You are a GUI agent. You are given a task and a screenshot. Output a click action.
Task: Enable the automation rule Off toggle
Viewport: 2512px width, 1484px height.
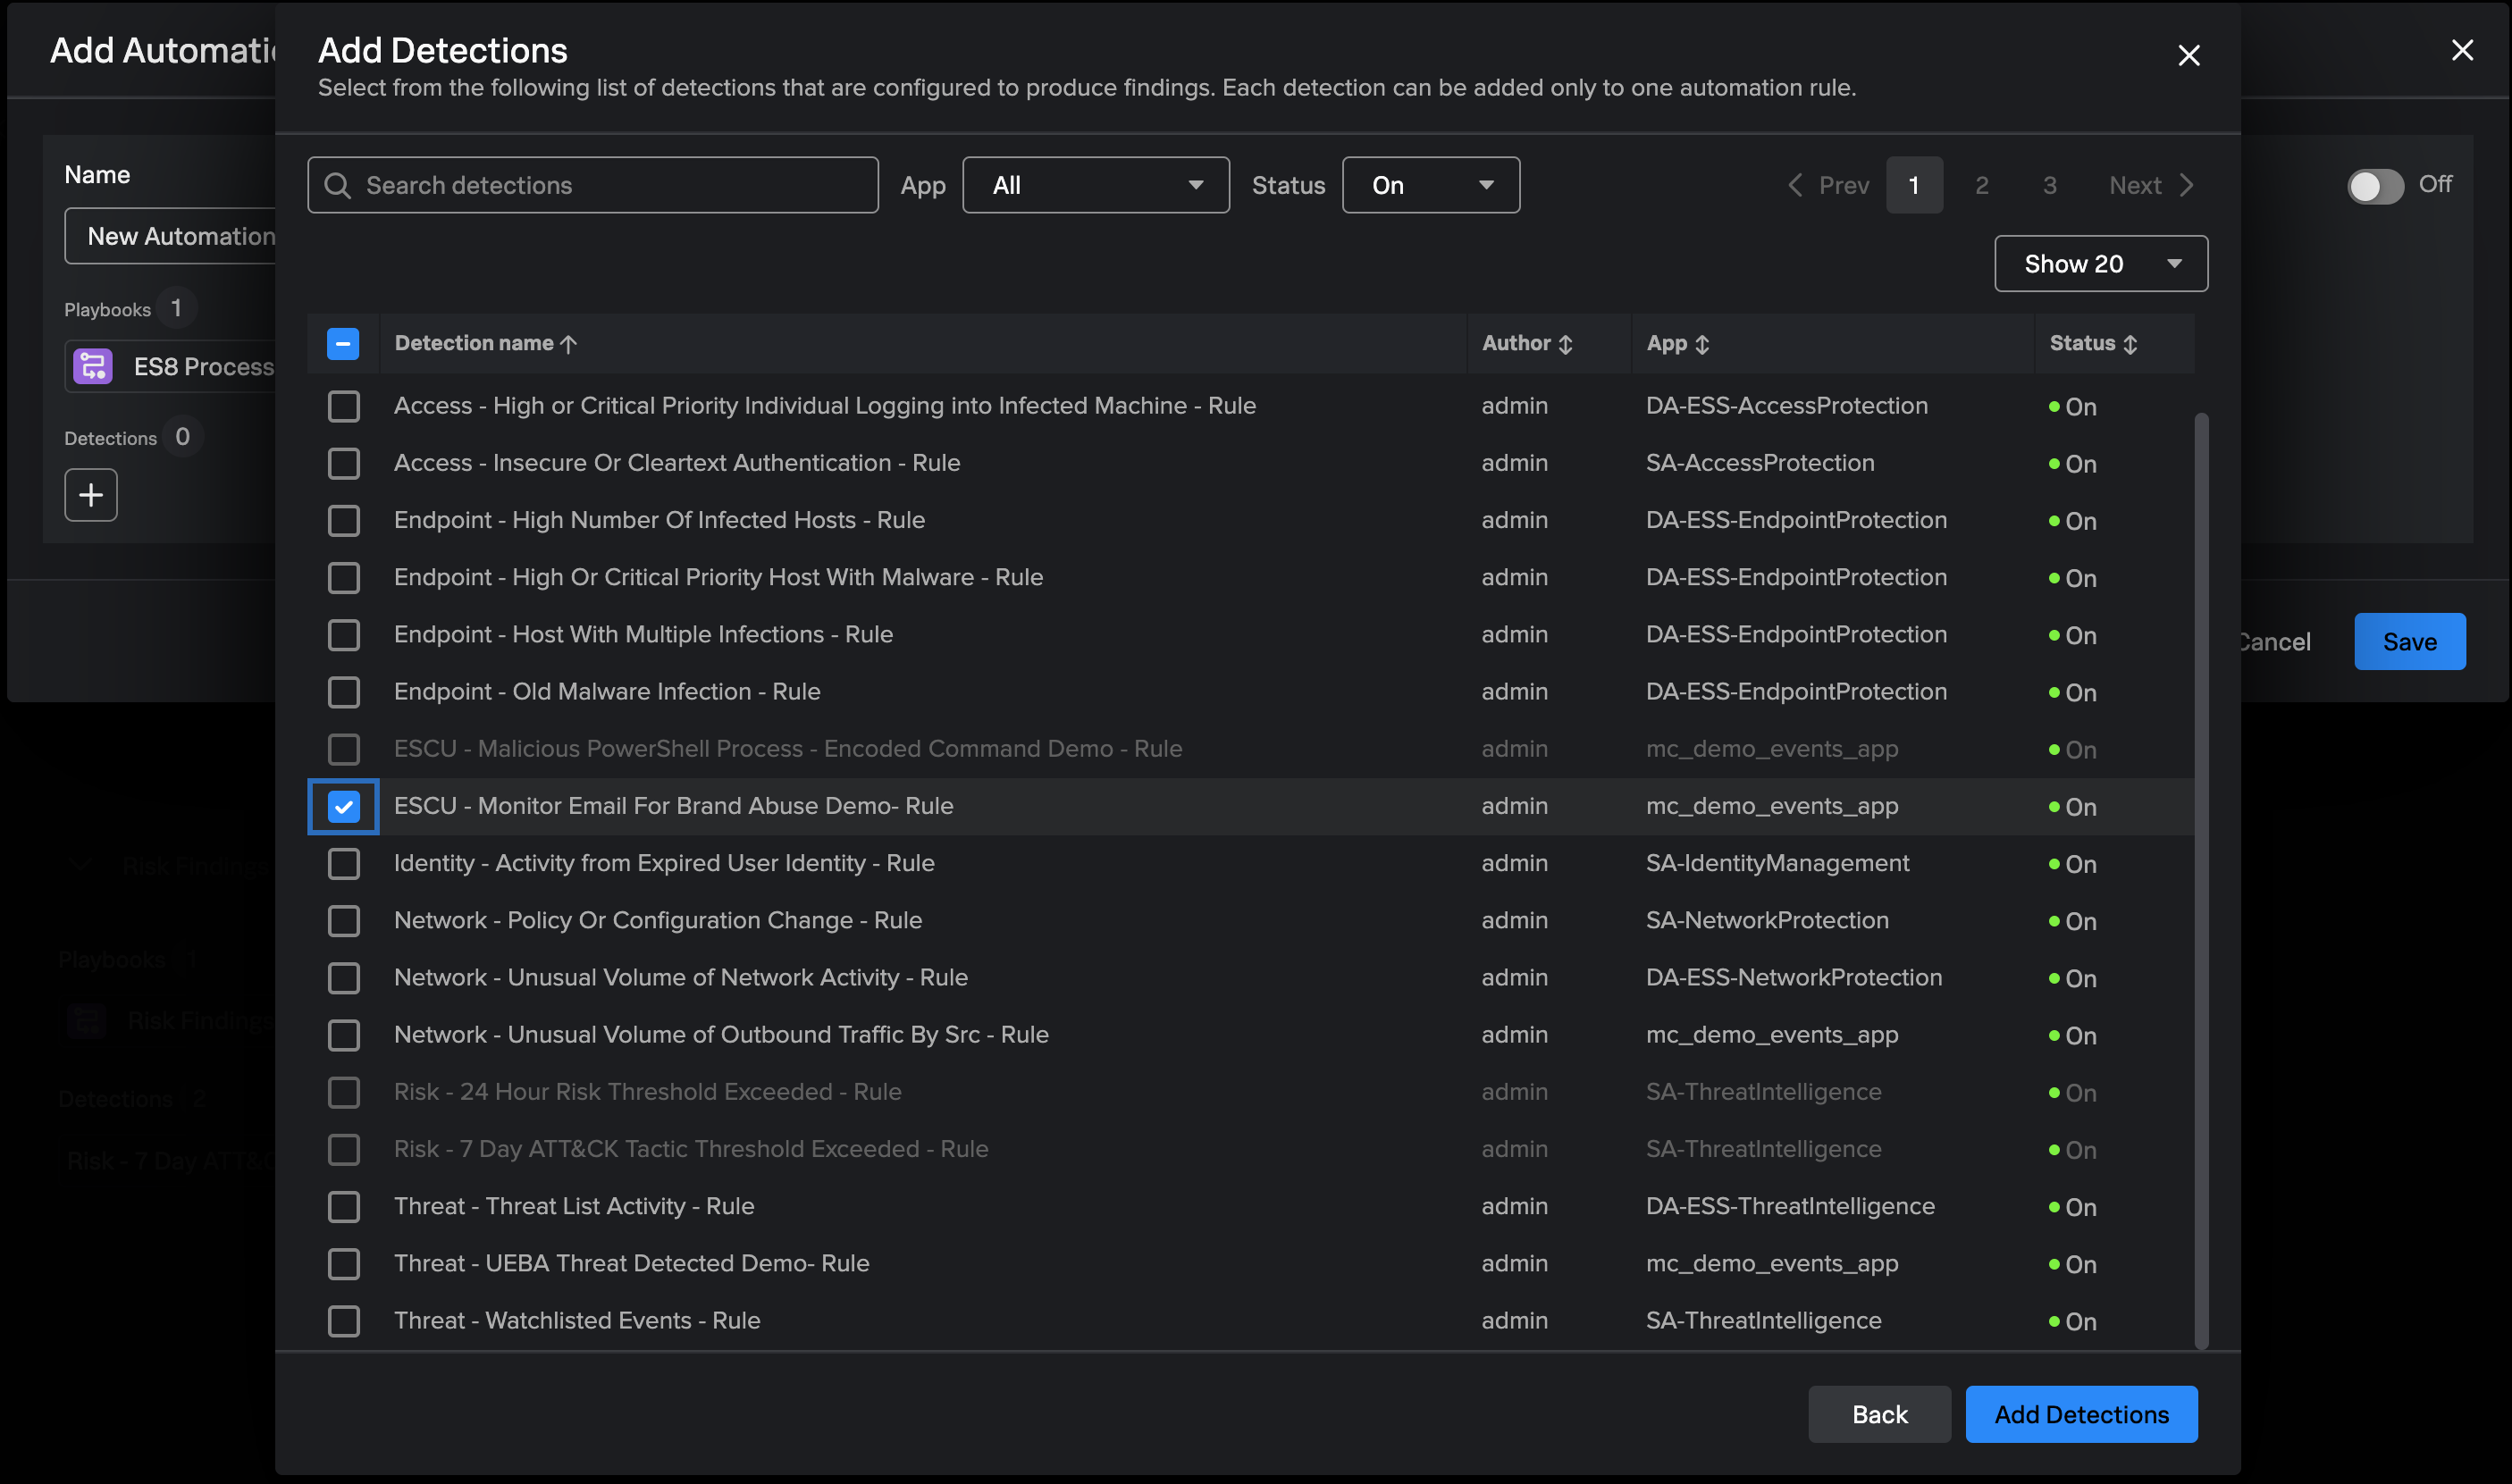tap(2375, 186)
